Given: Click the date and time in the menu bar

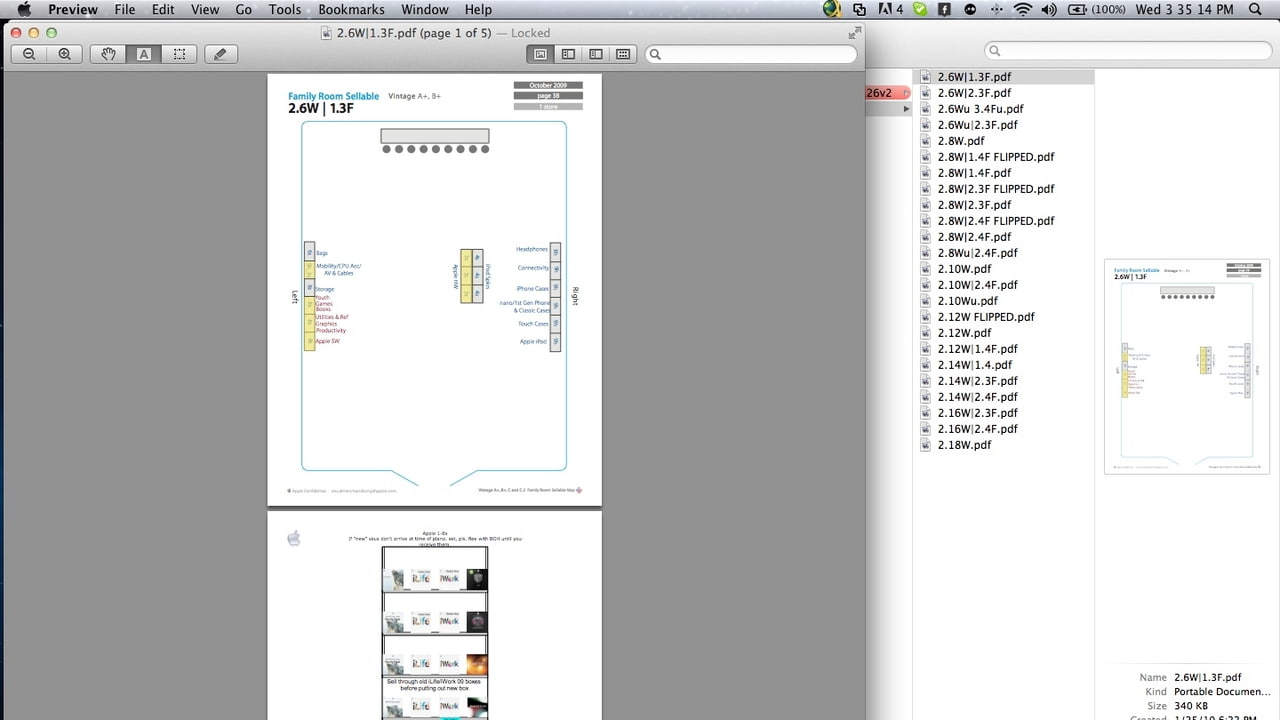Looking at the screenshot, I should [x=1184, y=9].
